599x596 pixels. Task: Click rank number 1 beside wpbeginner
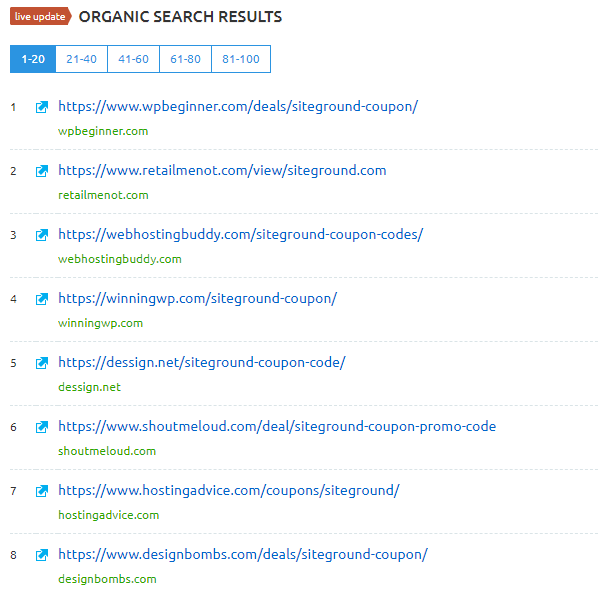tap(13, 107)
